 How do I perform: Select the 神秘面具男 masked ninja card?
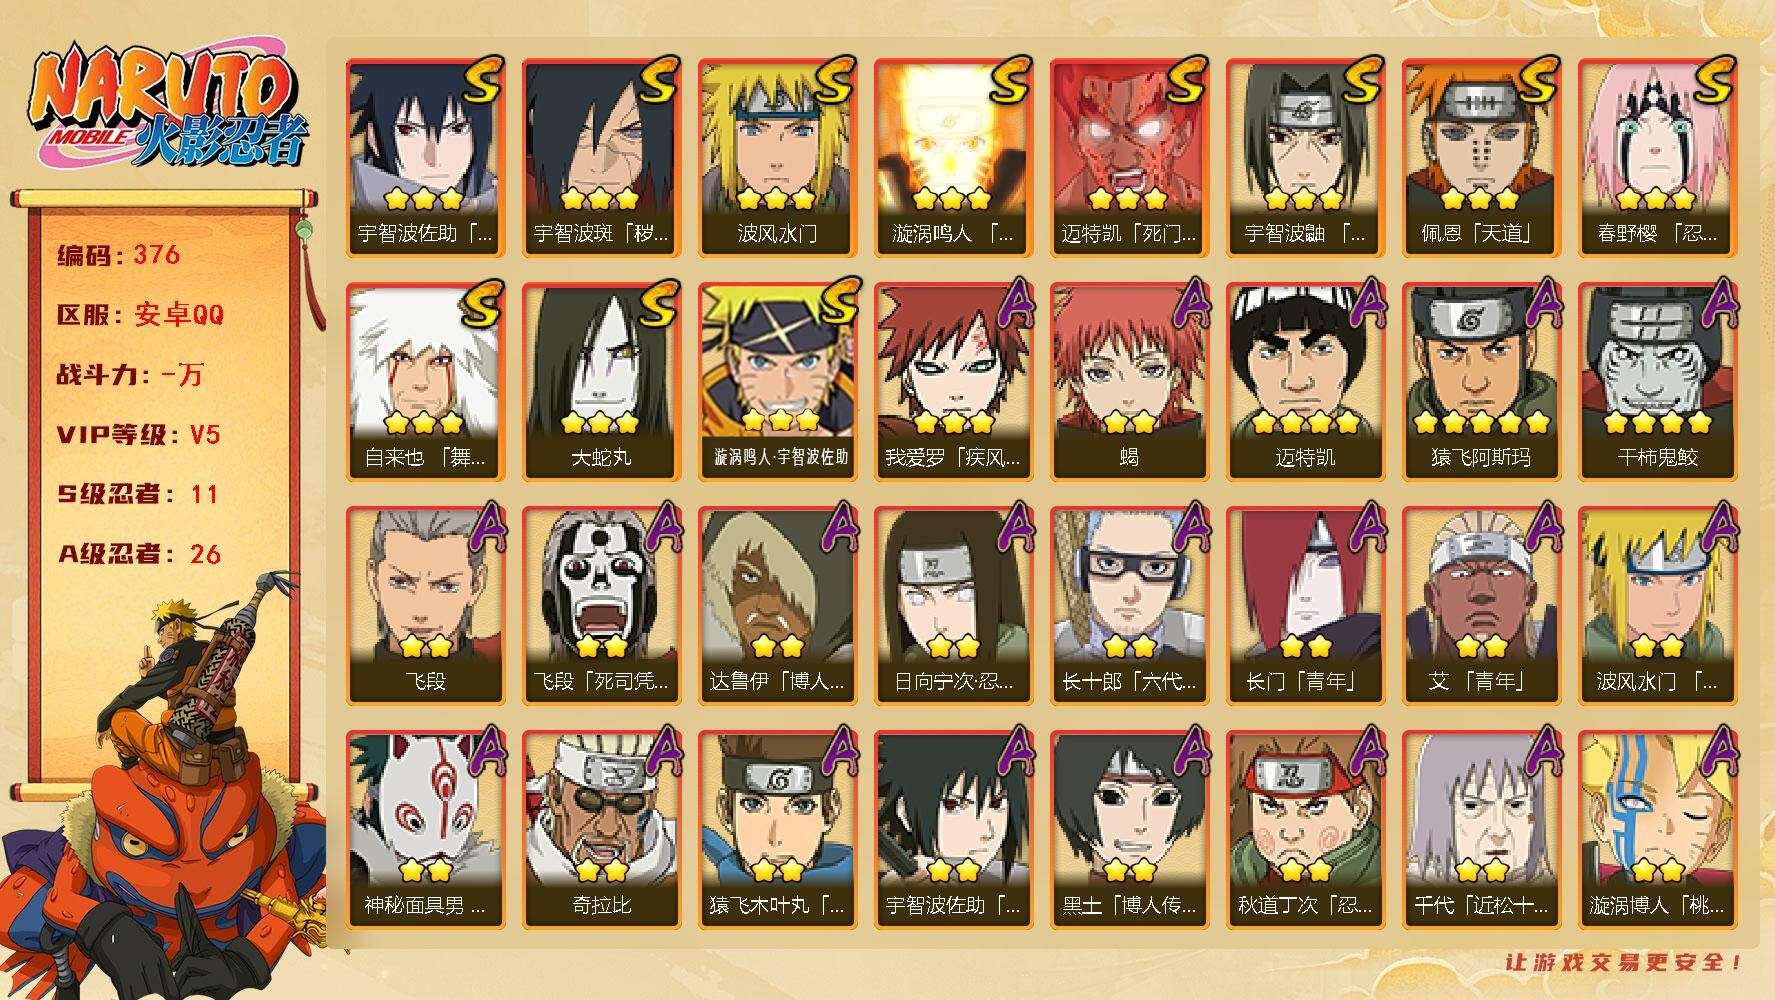424,830
